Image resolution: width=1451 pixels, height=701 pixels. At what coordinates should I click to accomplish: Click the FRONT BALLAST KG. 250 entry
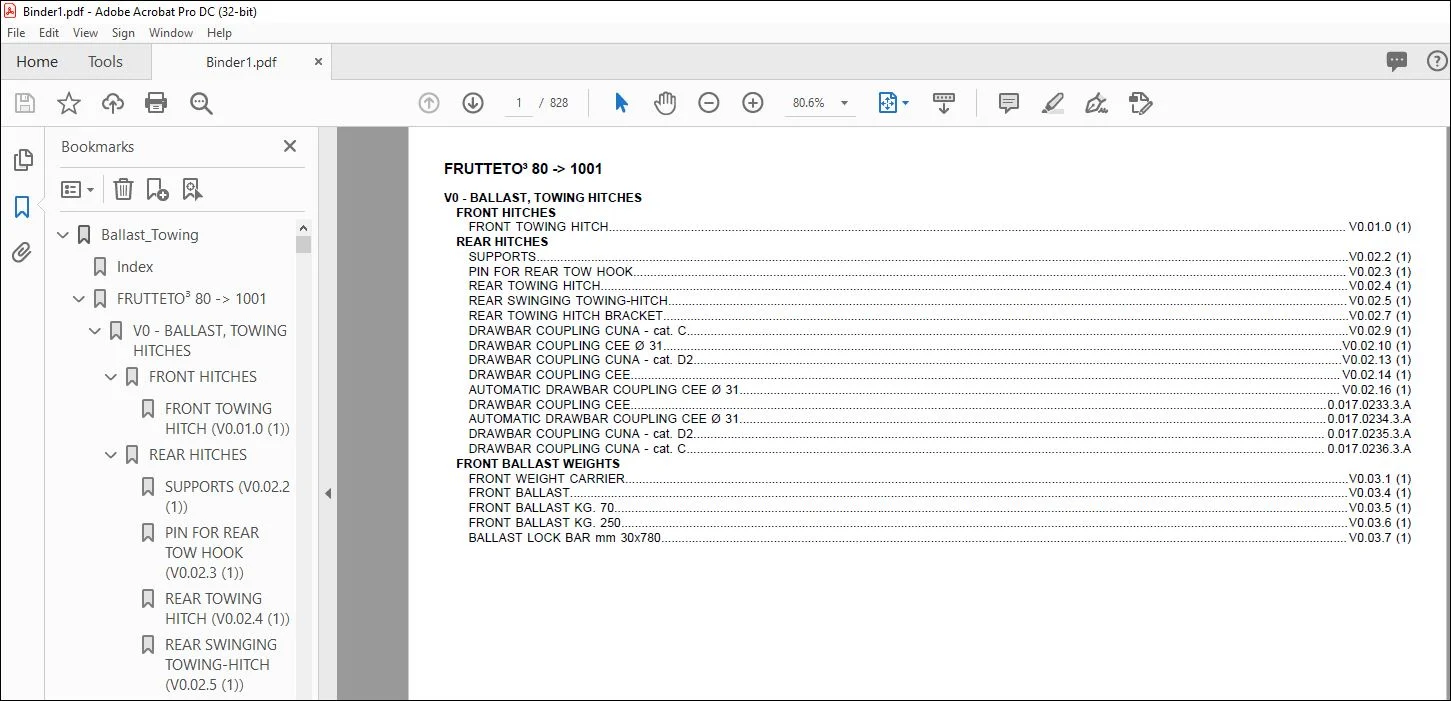pos(939,522)
